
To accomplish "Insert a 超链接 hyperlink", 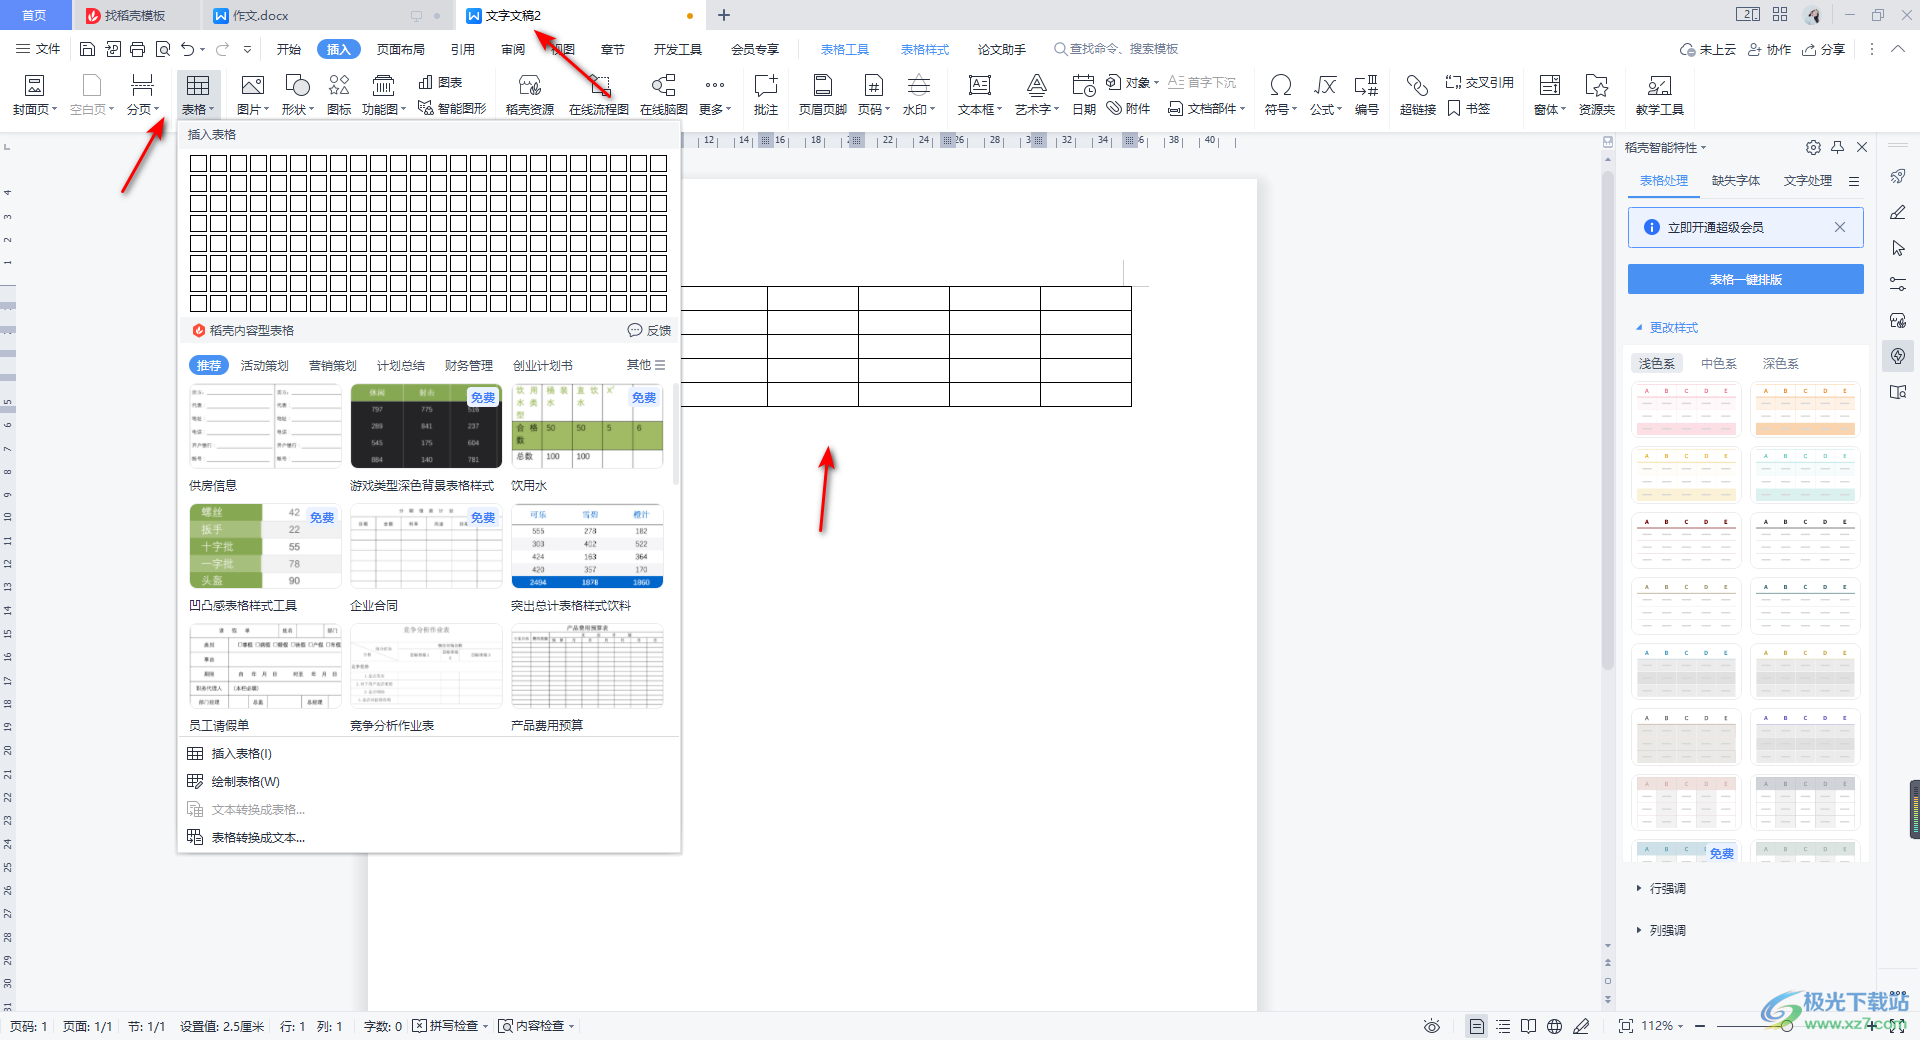I will [x=1418, y=96].
